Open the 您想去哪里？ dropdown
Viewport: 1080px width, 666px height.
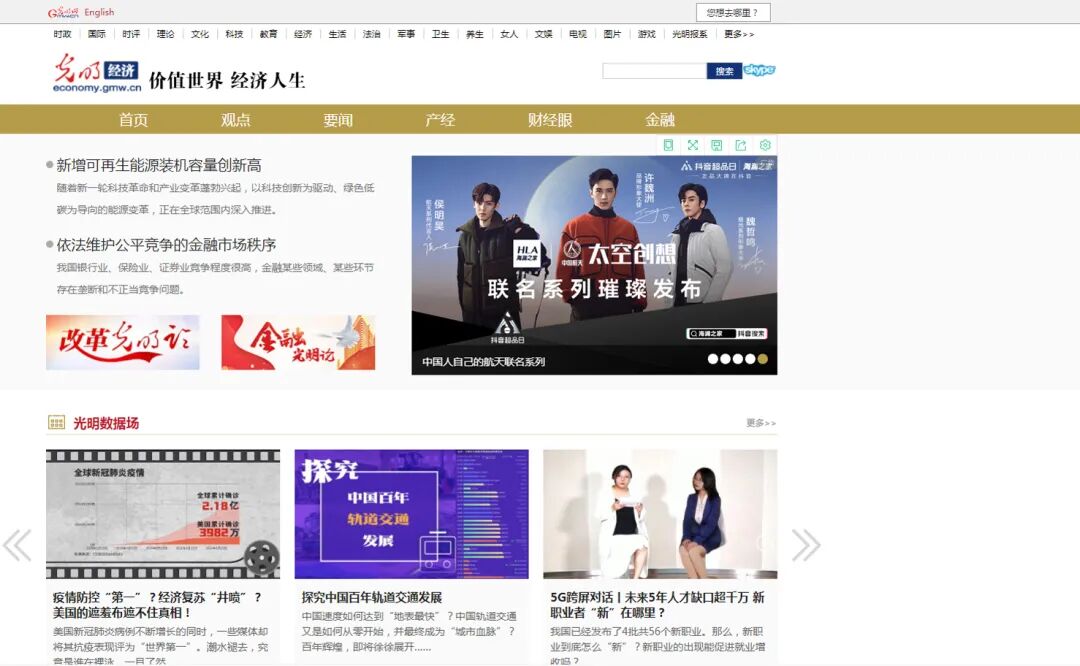pos(733,12)
